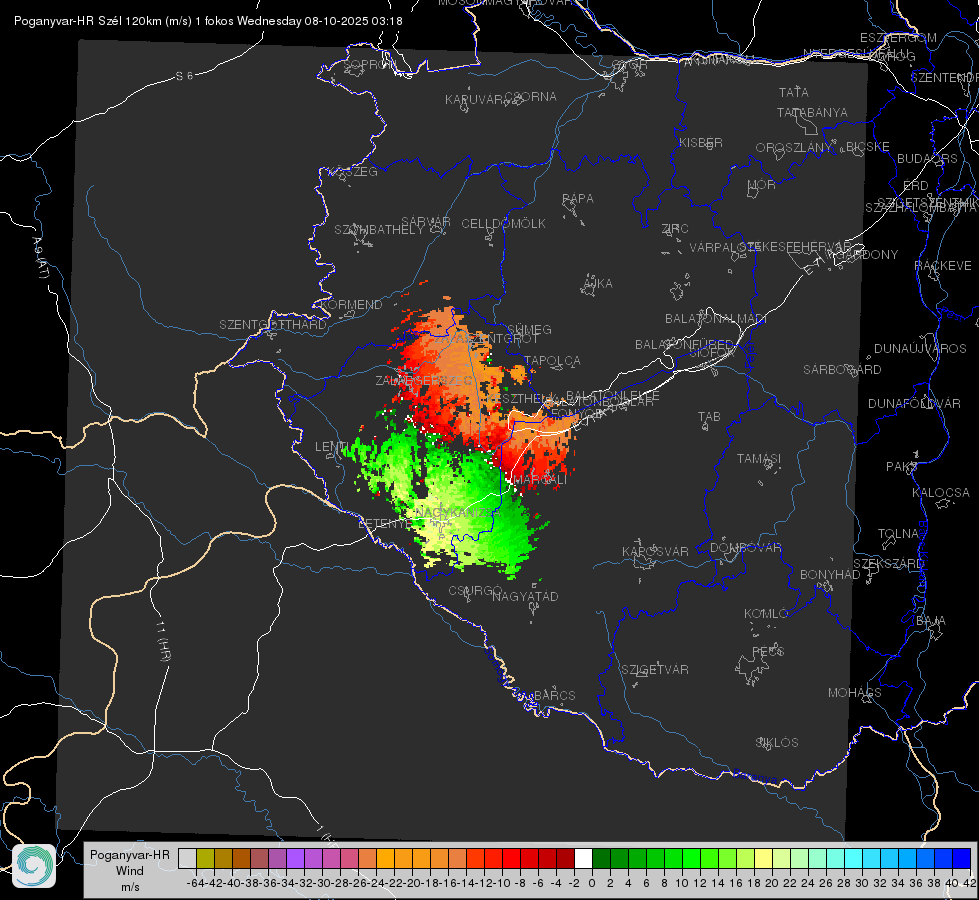Click the radar title text with the timestamp

[x=208, y=21]
